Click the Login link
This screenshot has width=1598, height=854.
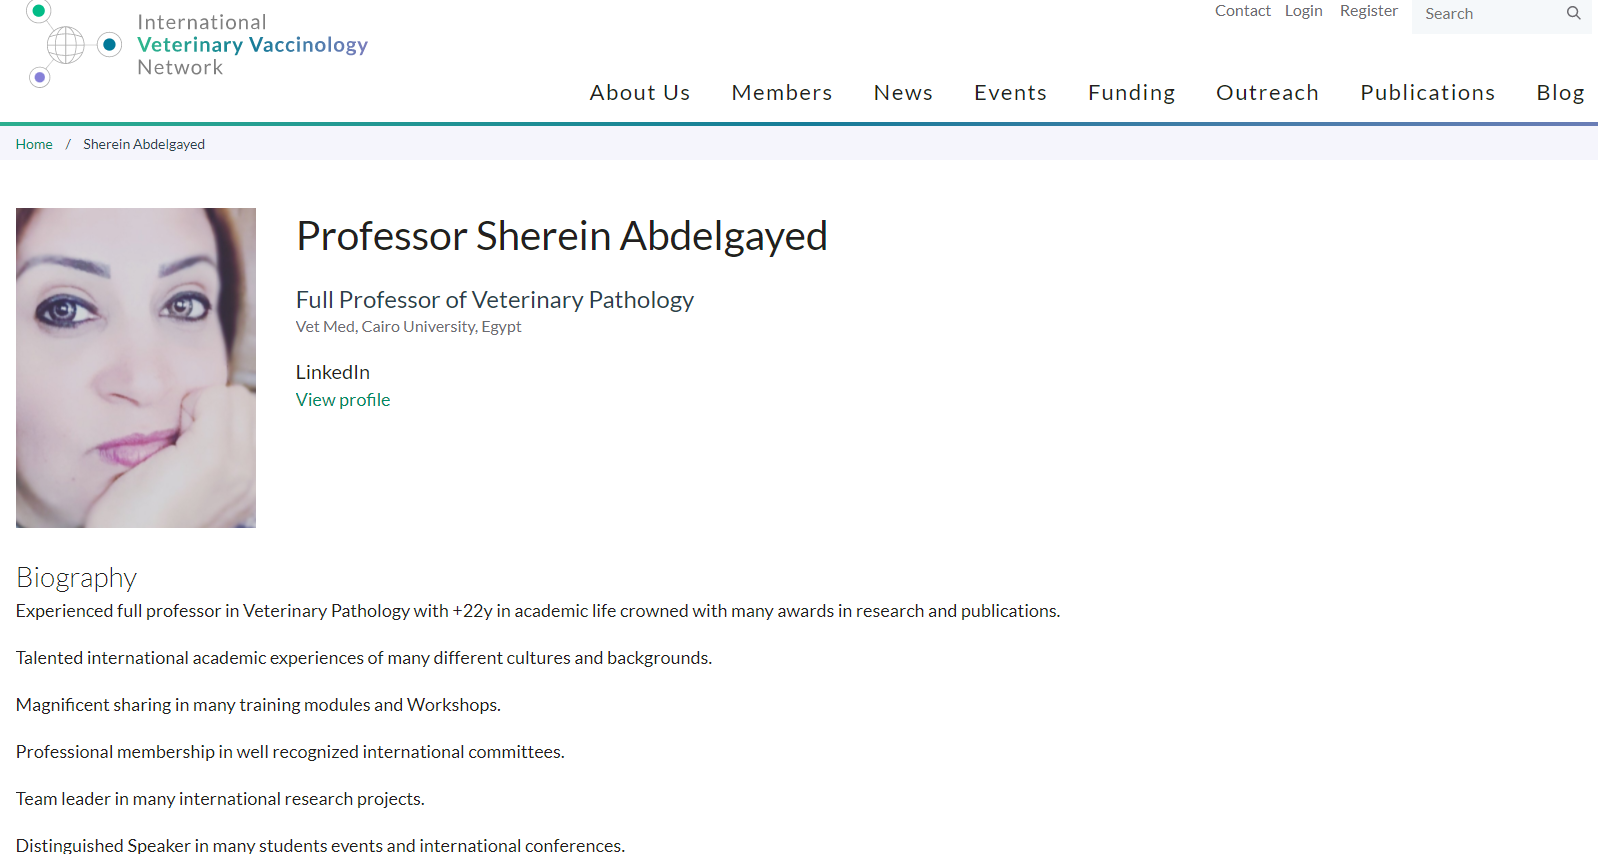(1303, 11)
